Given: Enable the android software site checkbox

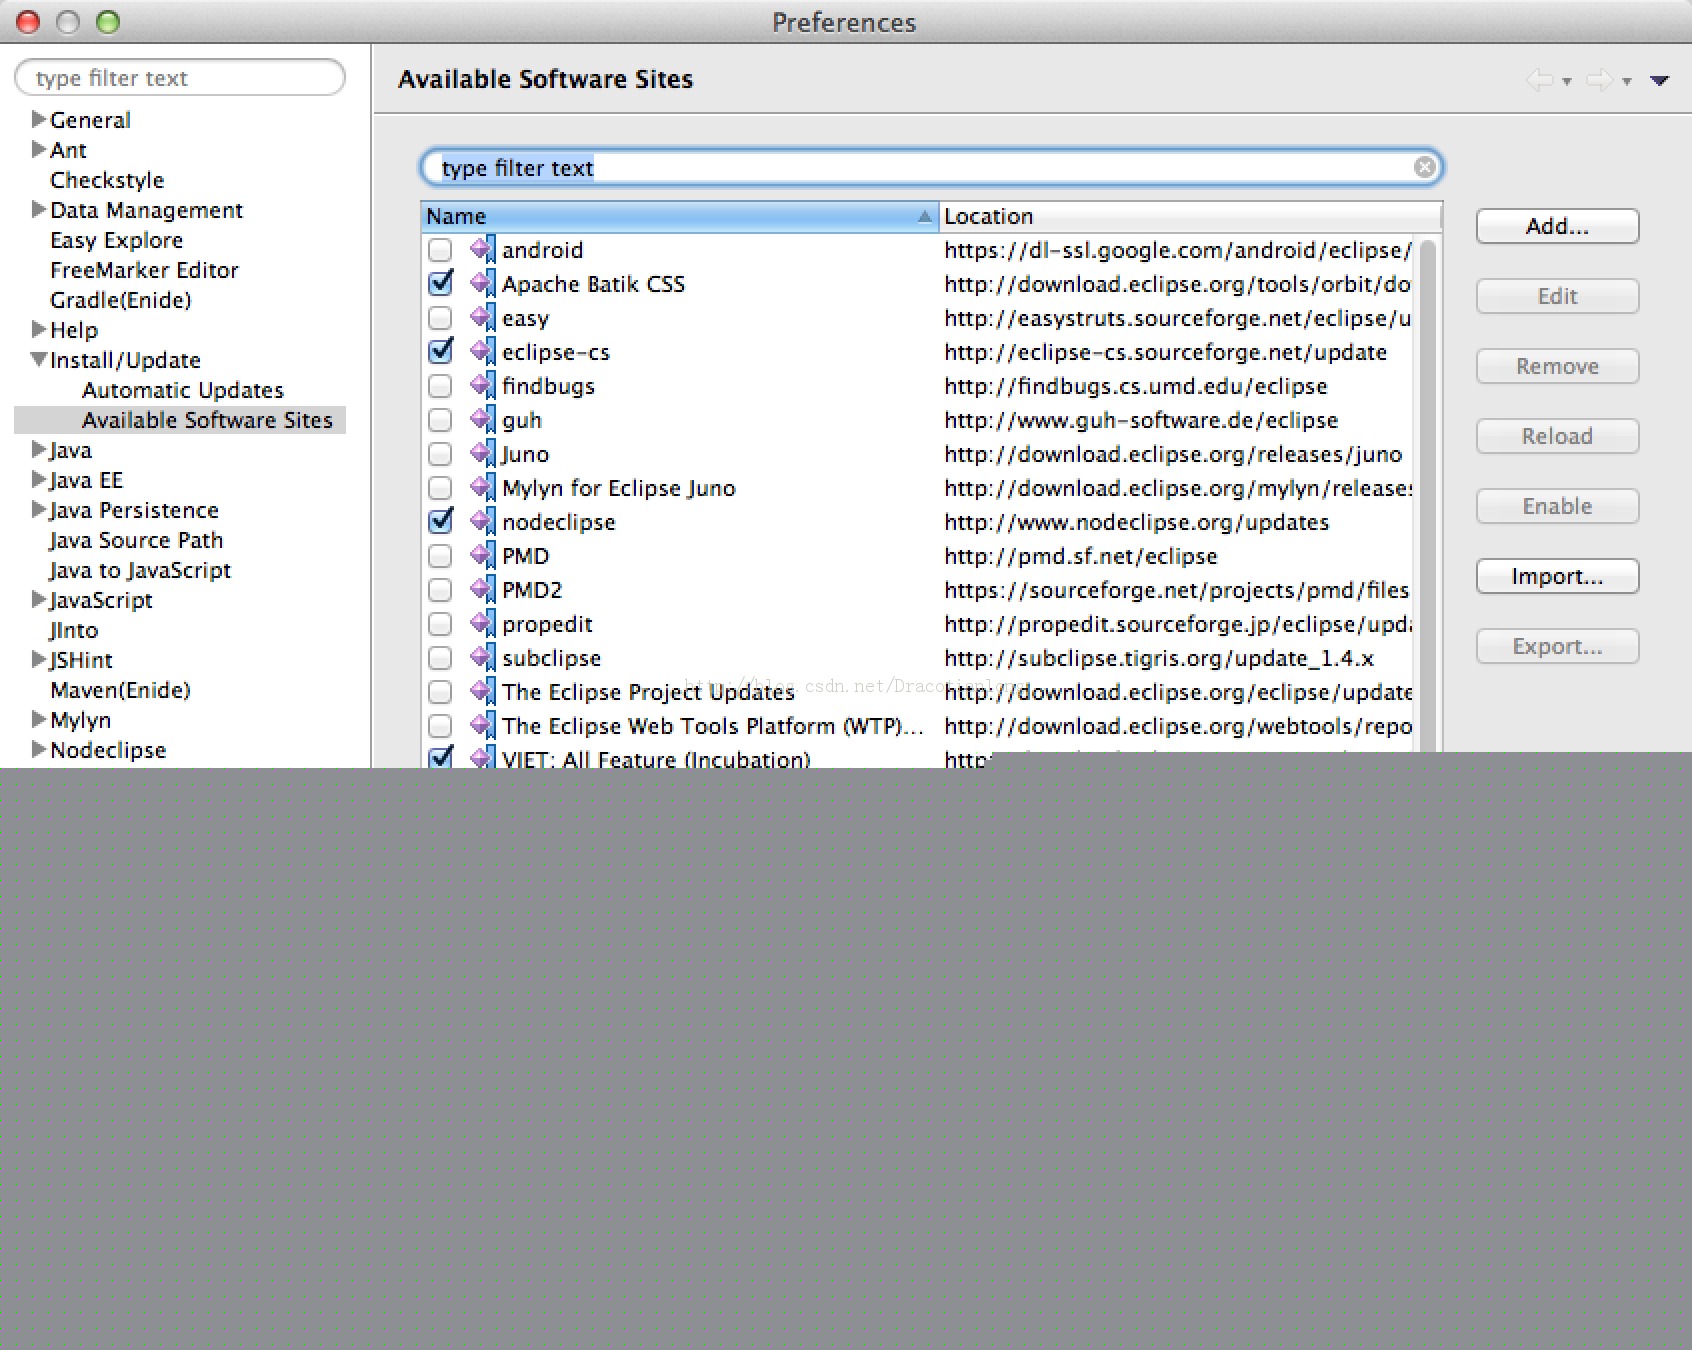Looking at the screenshot, I should click(x=440, y=250).
